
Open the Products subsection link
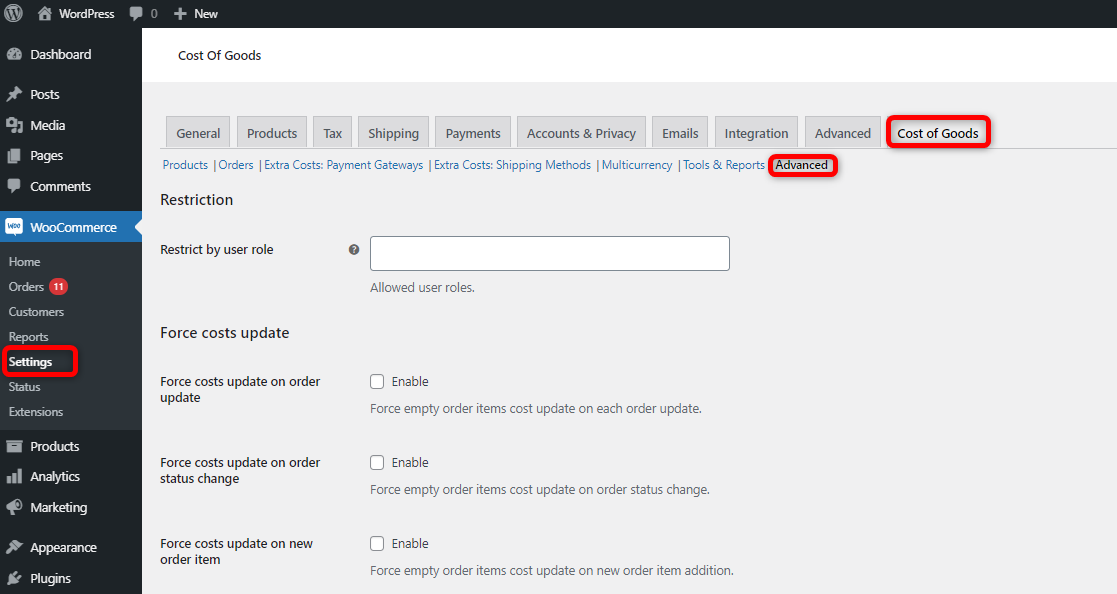tap(185, 165)
